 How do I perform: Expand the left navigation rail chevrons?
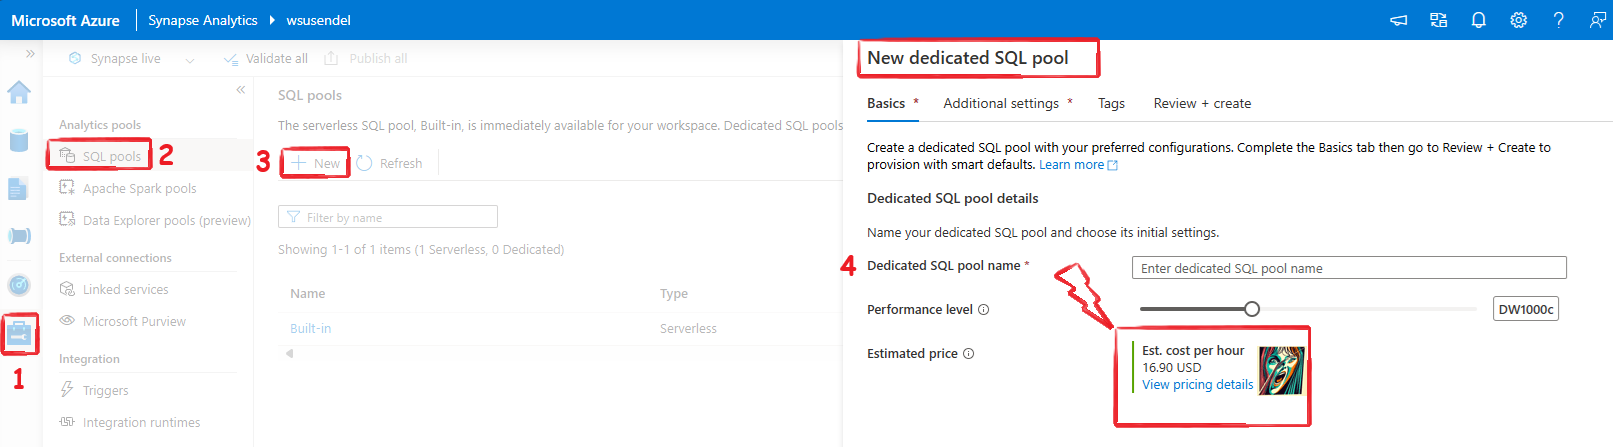pyautogui.click(x=30, y=54)
